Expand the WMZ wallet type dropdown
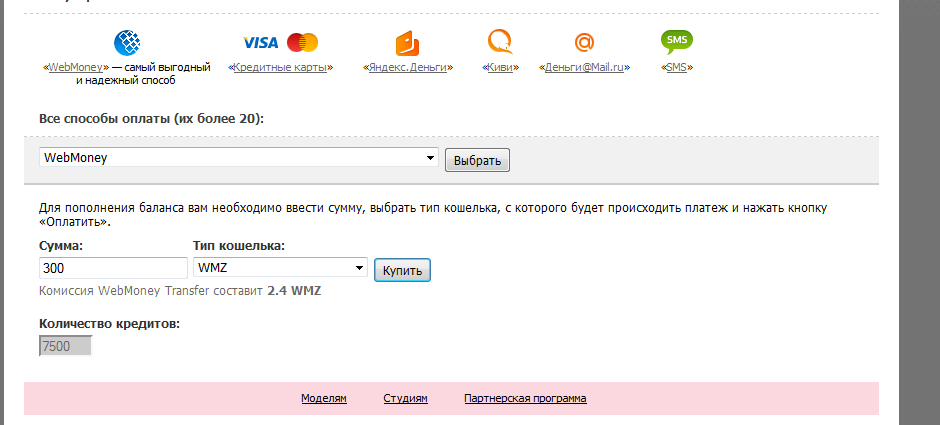This screenshot has height=425, width=940. click(x=280, y=268)
